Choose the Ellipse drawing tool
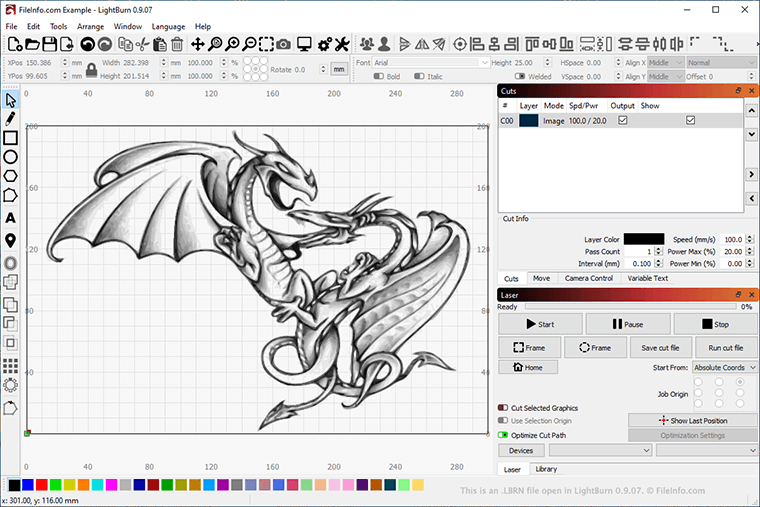The image size is (760, 507). coord(10,157)
